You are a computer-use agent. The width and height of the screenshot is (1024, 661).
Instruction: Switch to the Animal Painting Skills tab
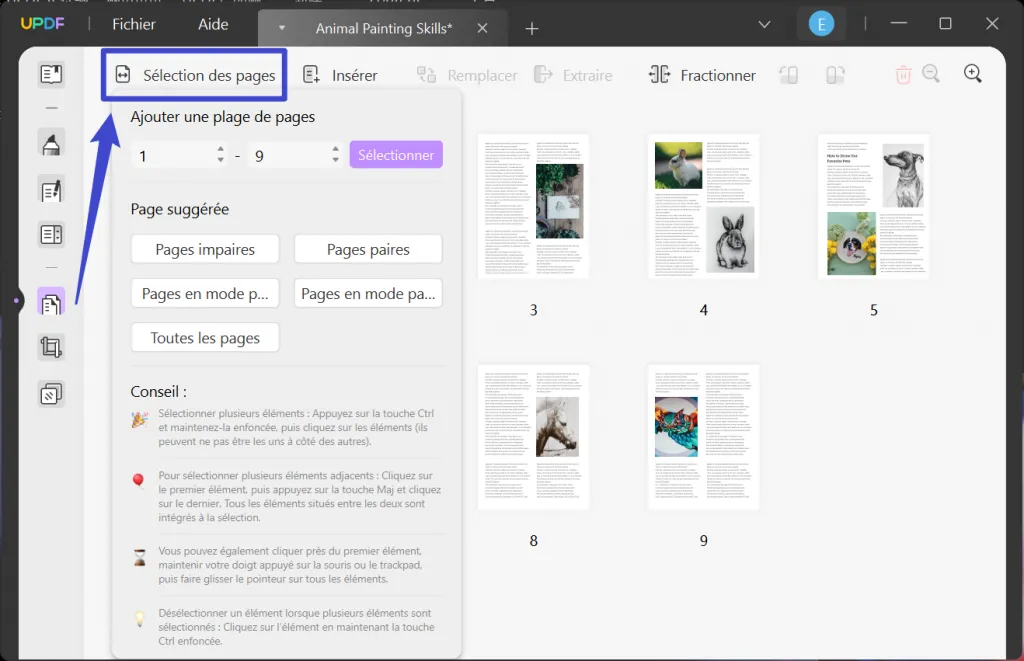383,27
